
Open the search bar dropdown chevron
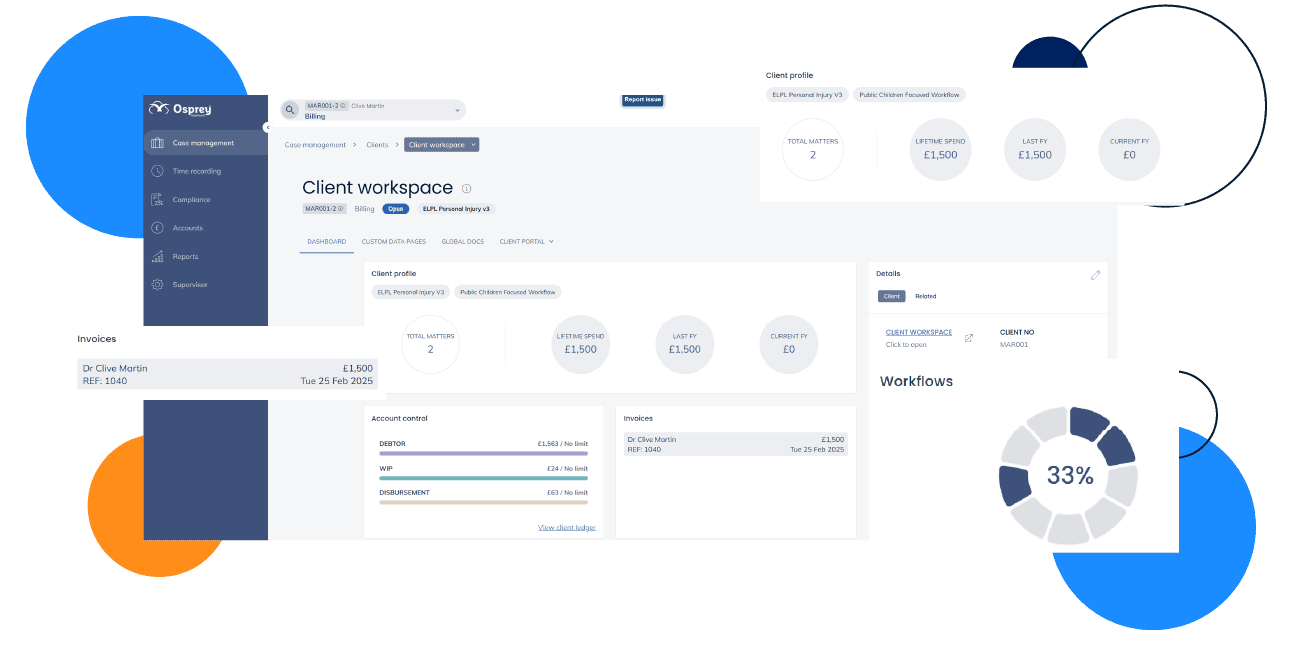tap(456, 108)
